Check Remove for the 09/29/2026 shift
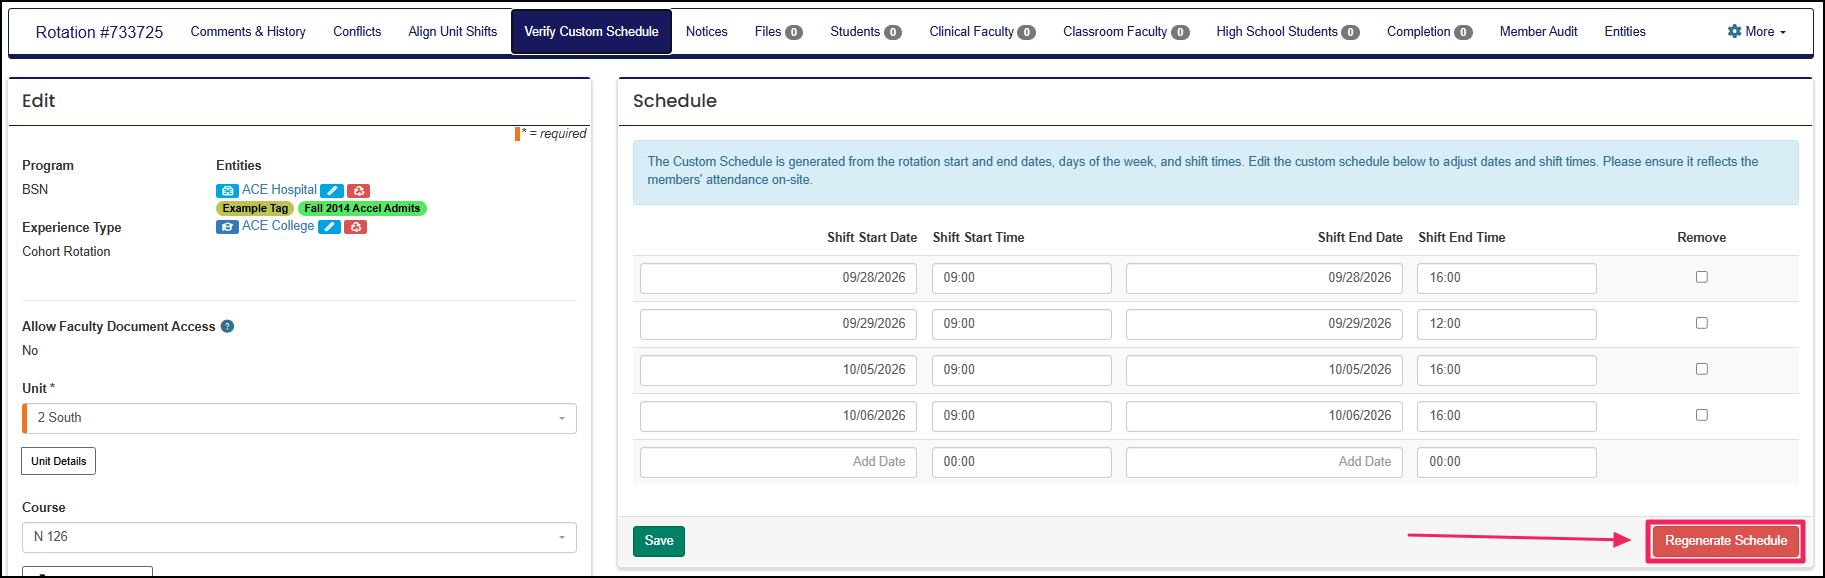The width and height of the screenshot is (1825, 578). (x=1701, y=323)
